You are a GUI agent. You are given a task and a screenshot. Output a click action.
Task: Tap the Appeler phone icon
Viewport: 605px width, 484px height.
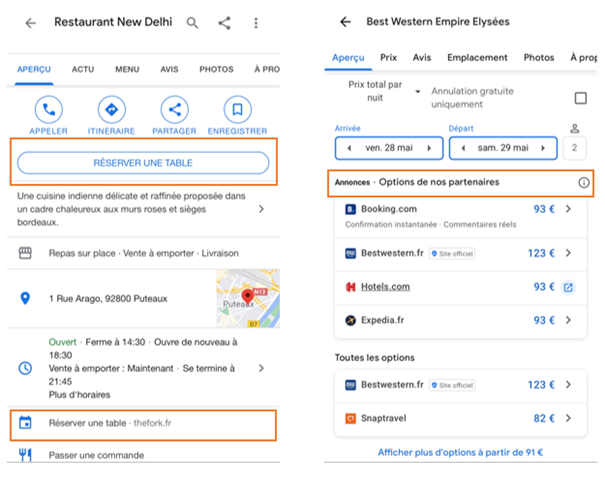click(49, 110)
